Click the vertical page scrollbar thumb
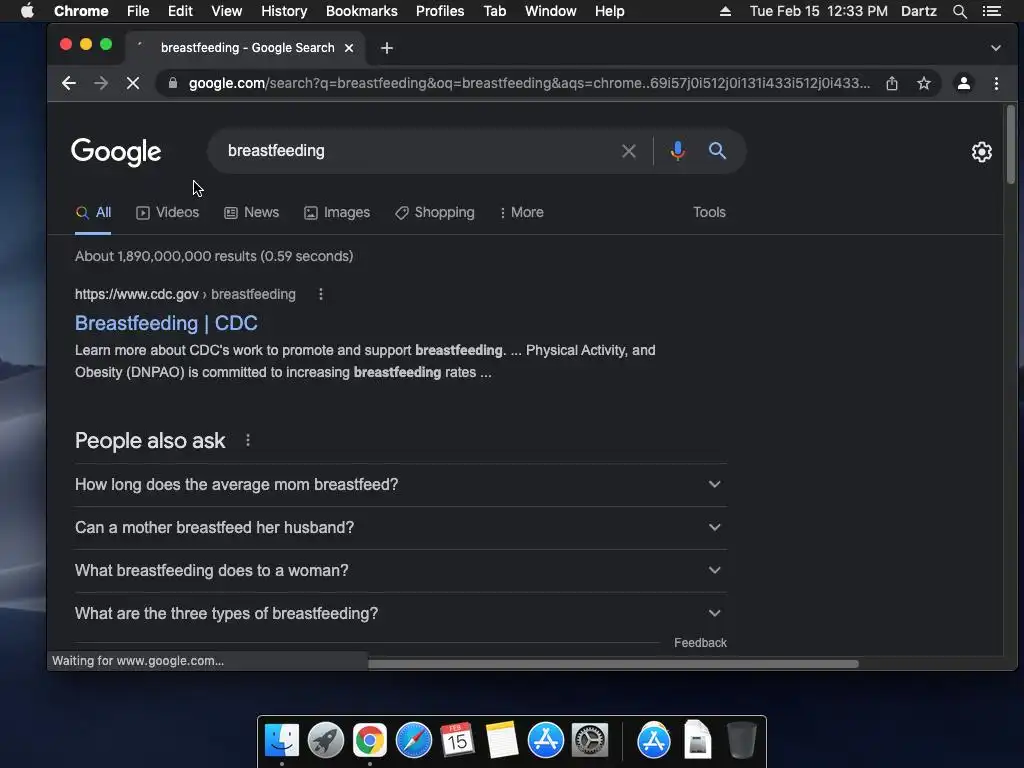 tap(1010, 144)
